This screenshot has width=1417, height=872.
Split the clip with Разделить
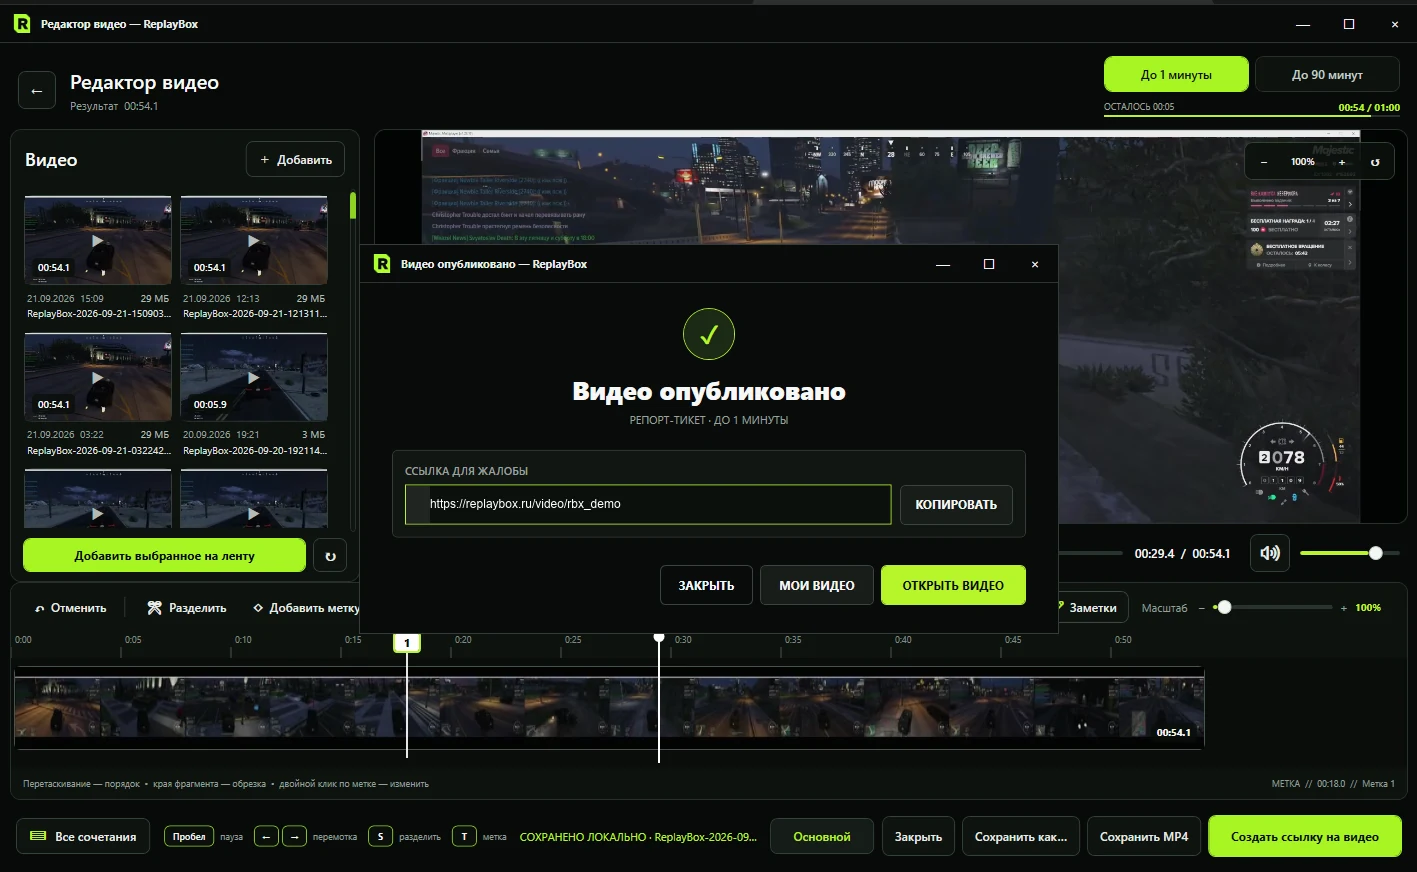click(x=187, y=608)
